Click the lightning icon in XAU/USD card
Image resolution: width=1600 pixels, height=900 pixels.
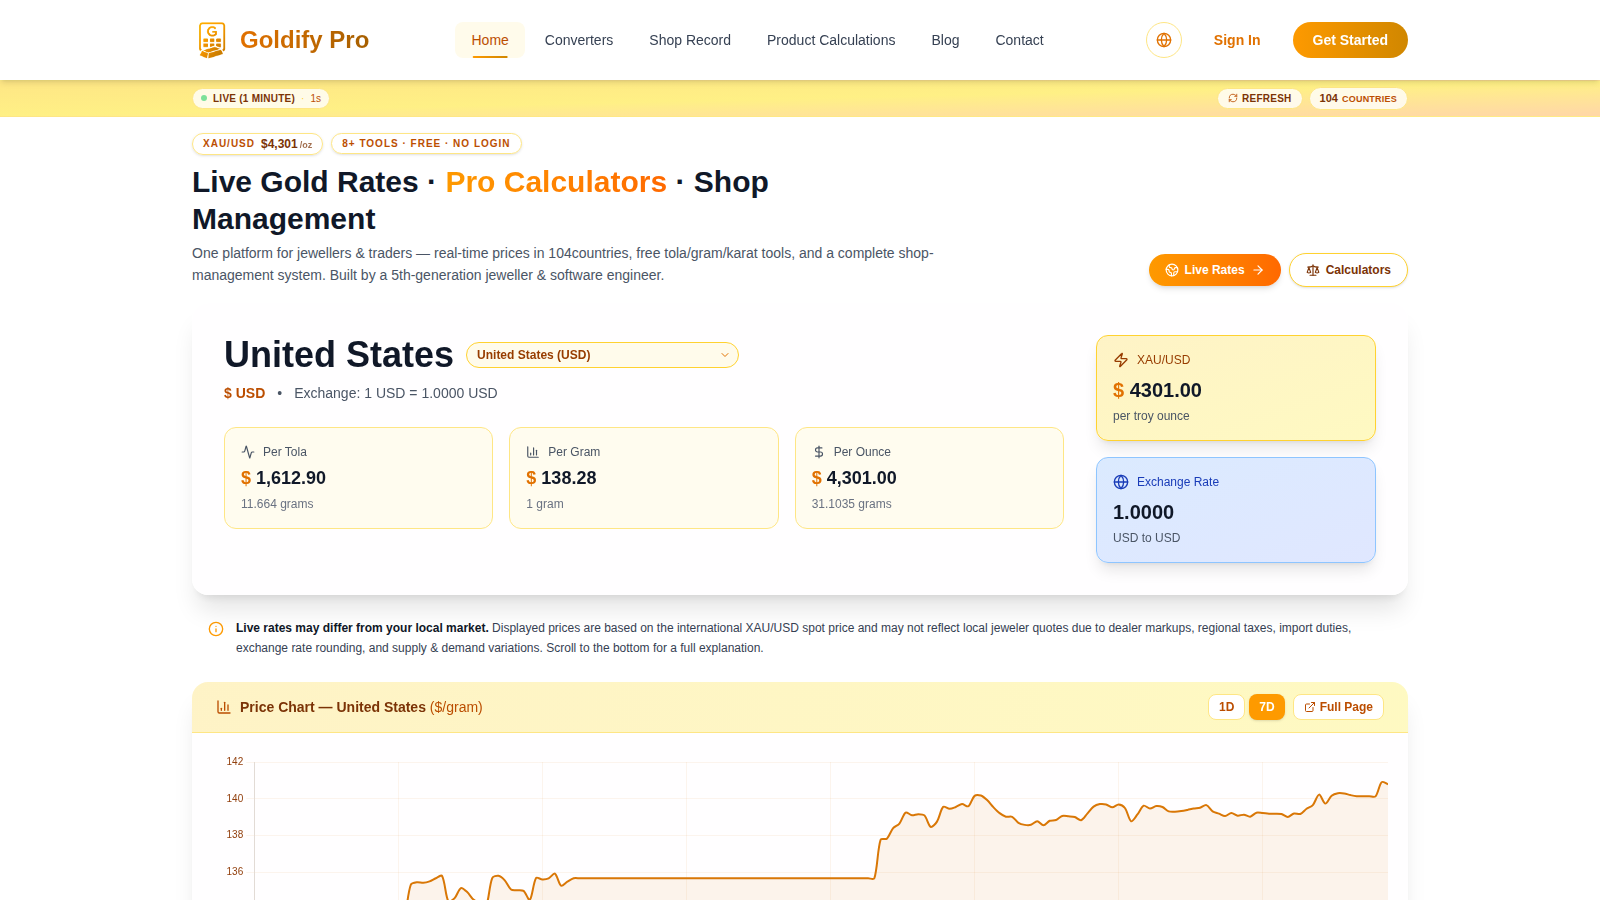point(1121,360)
